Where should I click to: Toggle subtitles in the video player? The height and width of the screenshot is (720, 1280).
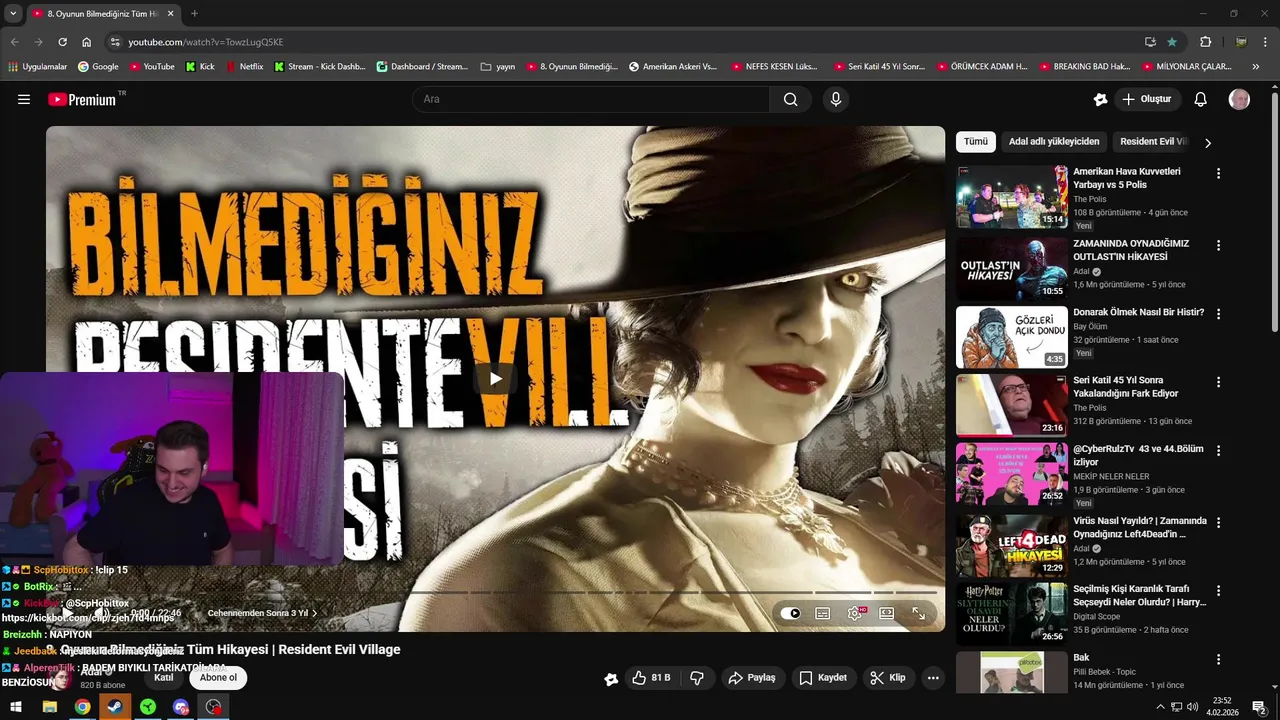tap(822, 613)
